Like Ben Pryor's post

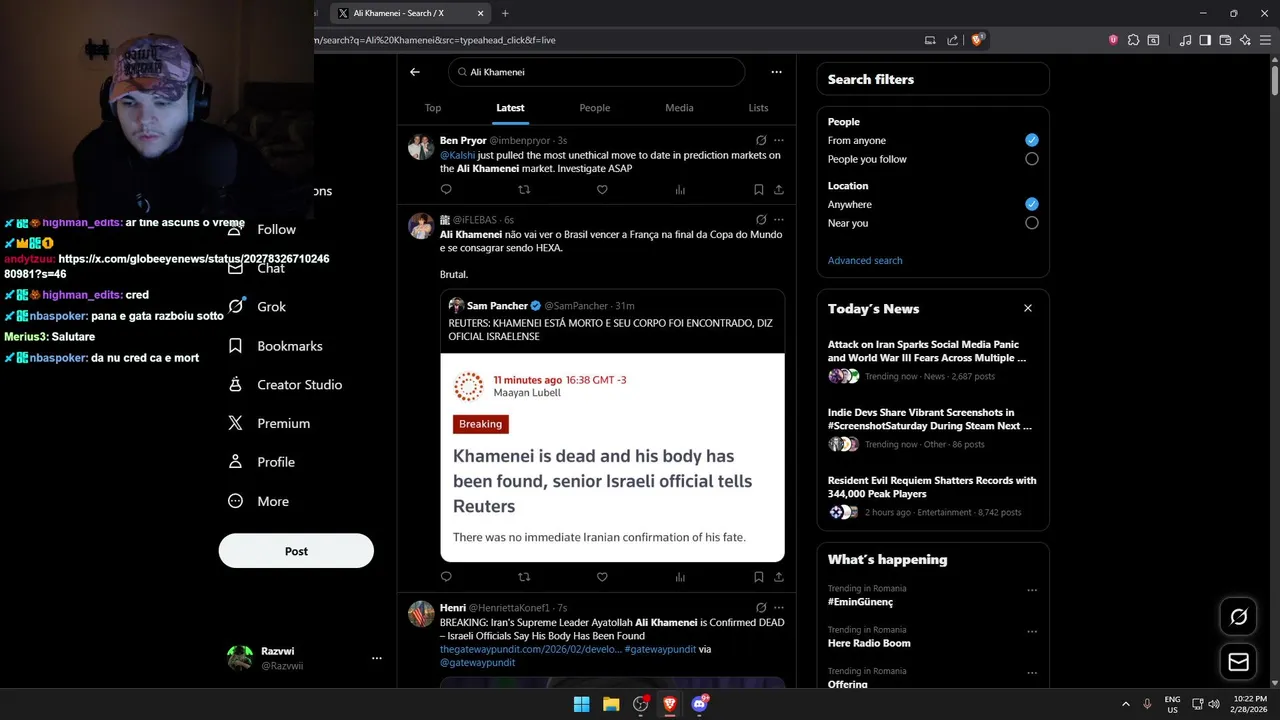(602, 189)
